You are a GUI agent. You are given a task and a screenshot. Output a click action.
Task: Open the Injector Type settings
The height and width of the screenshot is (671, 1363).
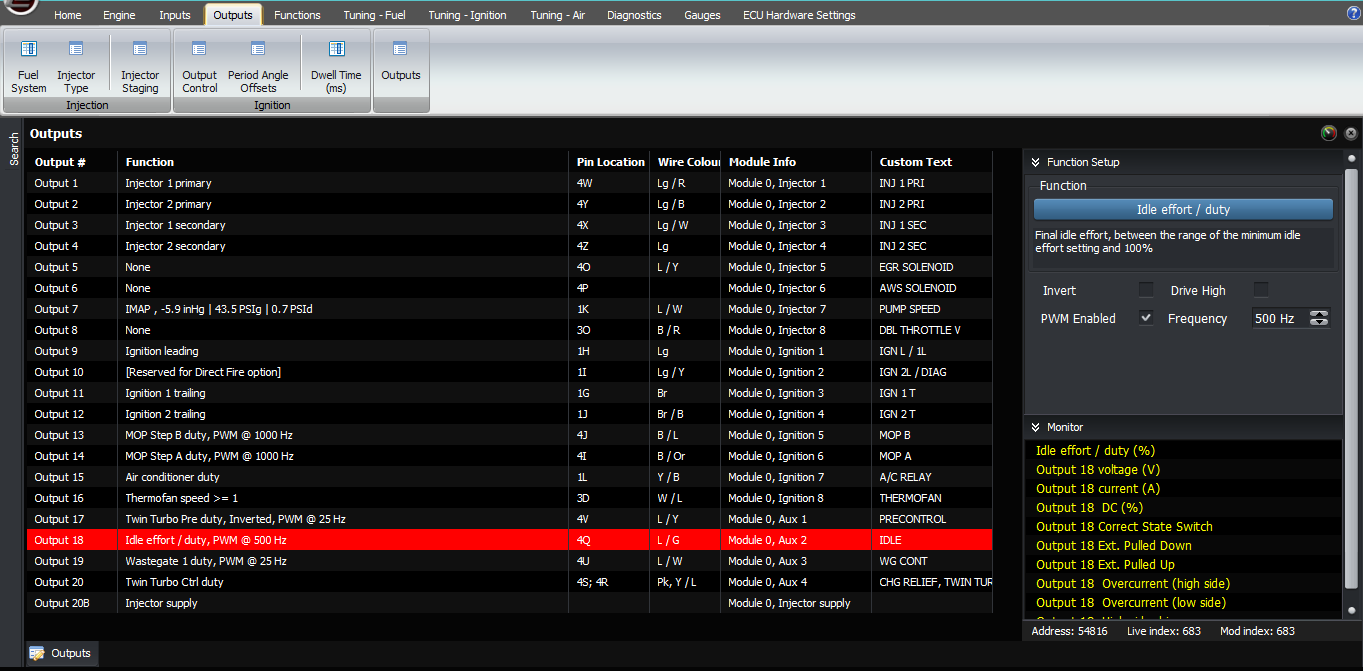(x=76, y=67)
